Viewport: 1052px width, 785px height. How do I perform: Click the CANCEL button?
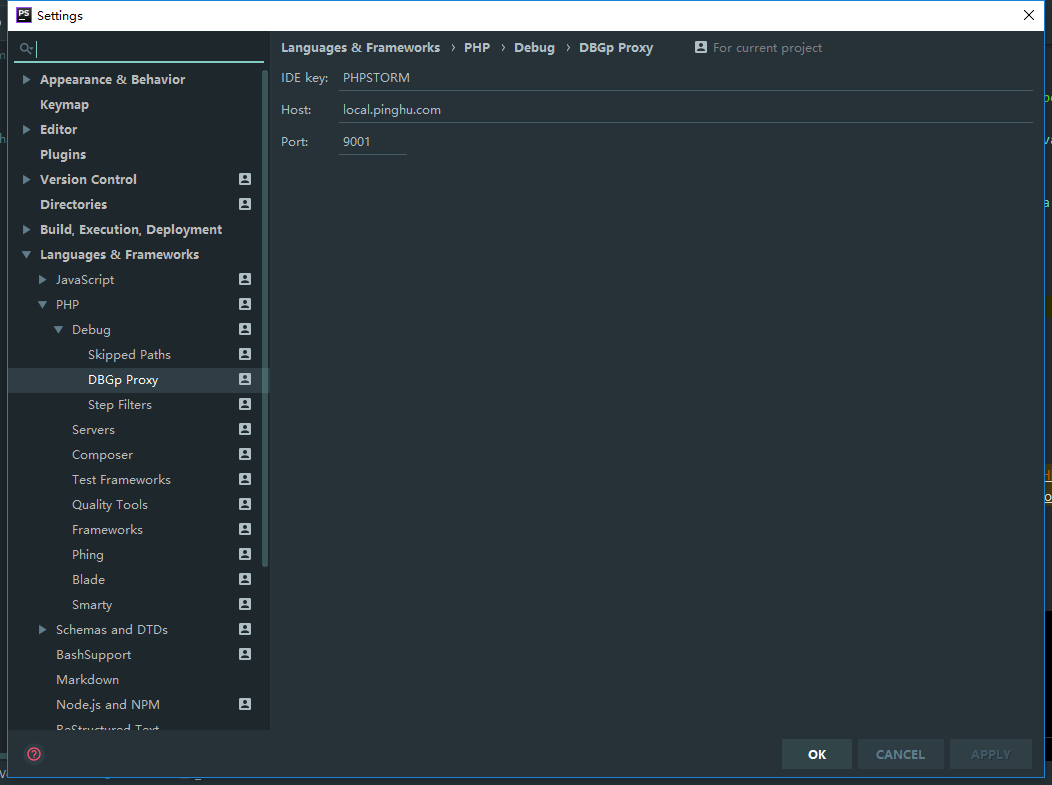(900, 754)
